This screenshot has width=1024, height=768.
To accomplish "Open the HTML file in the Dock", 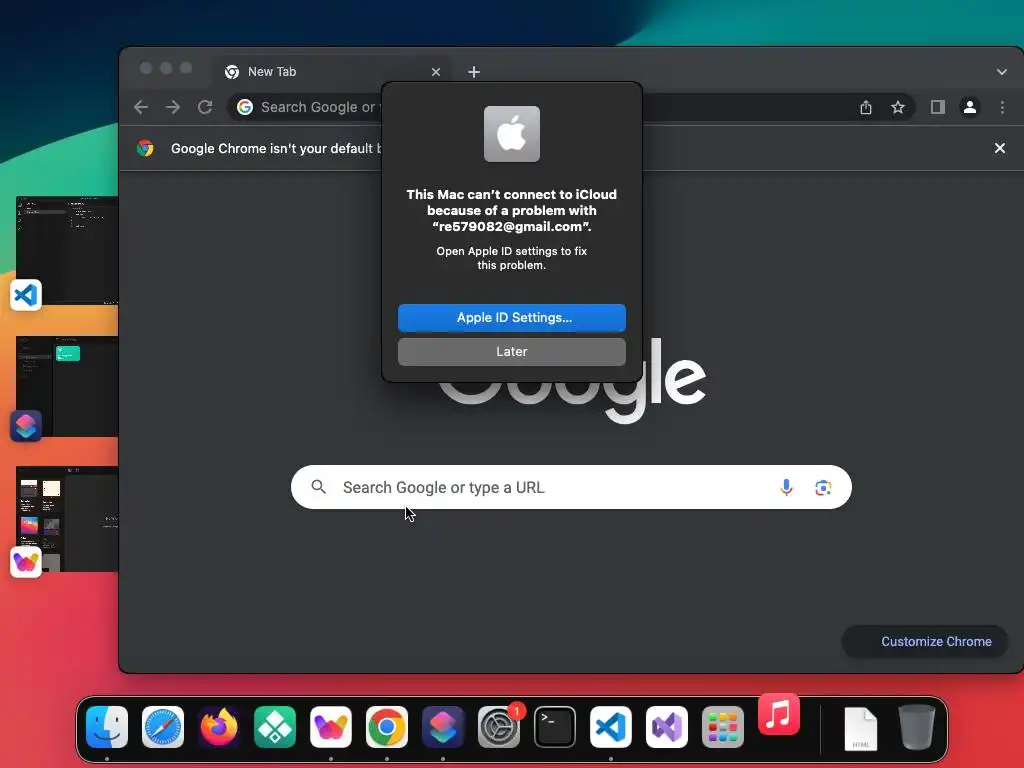I will pos(861,728).
